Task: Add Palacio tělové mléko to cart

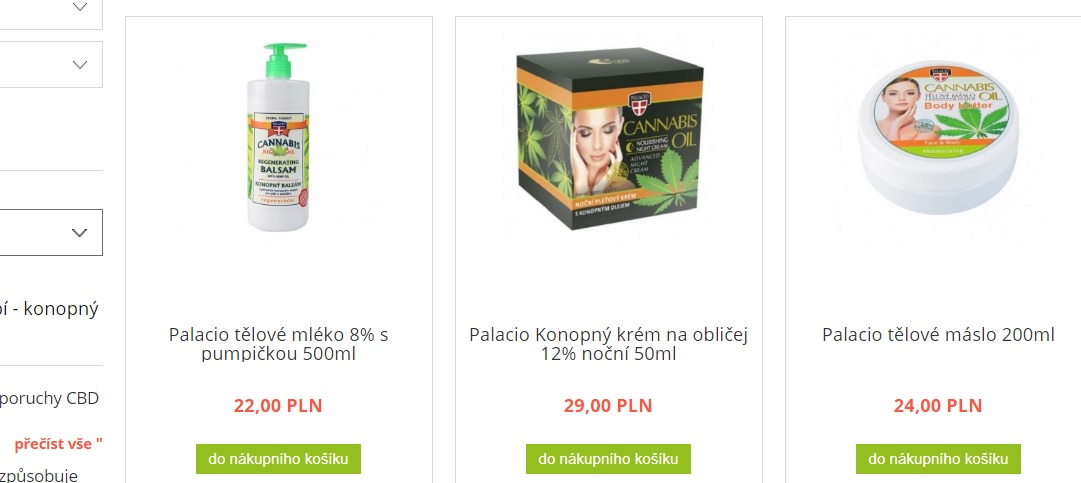Action: (x=279, y=459)
